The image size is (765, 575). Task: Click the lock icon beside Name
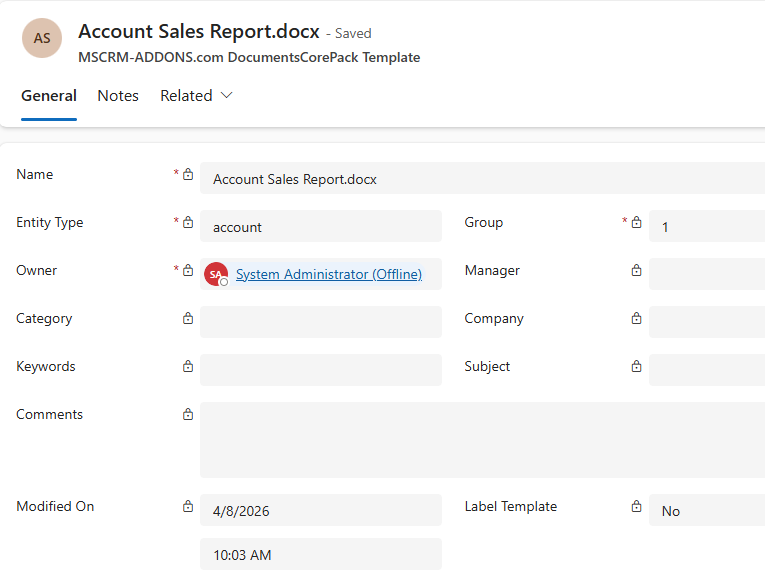pos(188,175)
